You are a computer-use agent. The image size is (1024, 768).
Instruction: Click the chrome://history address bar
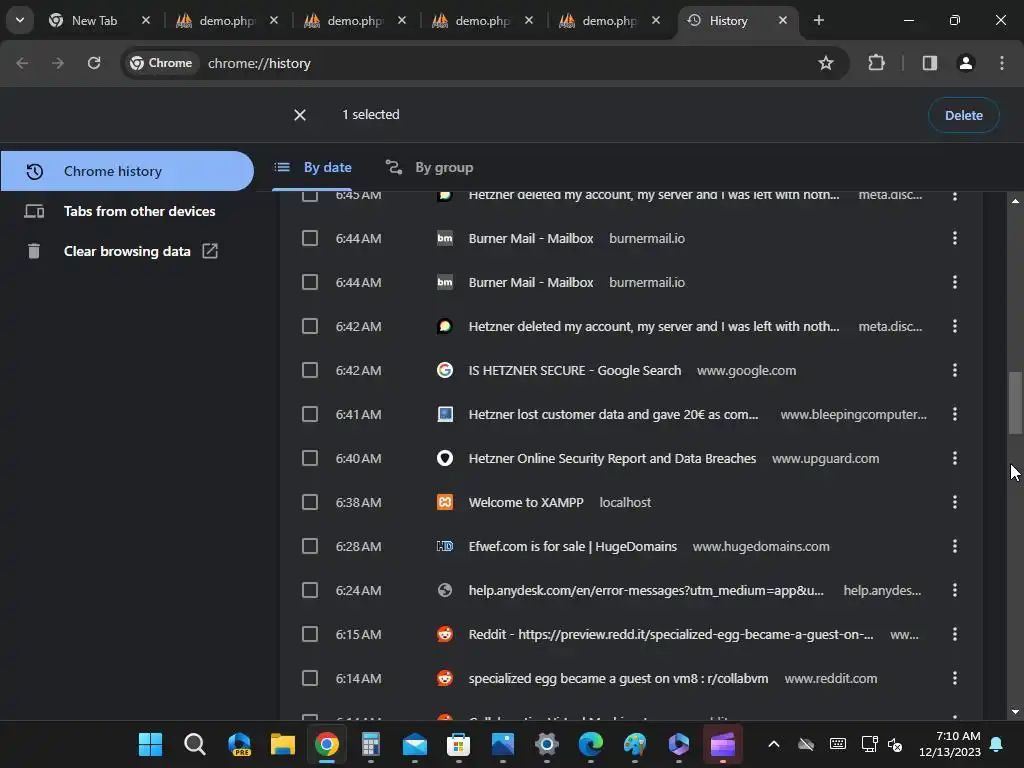point(483,63)
